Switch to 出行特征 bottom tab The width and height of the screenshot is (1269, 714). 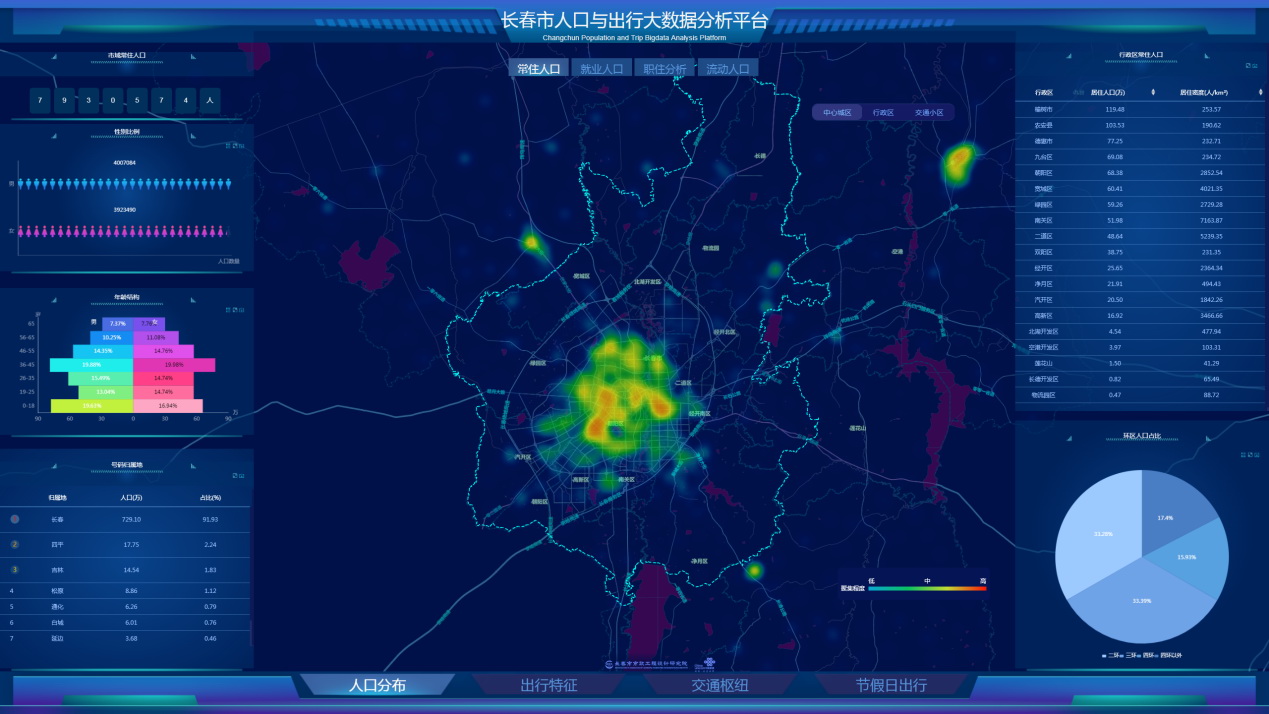pos(549,686)
